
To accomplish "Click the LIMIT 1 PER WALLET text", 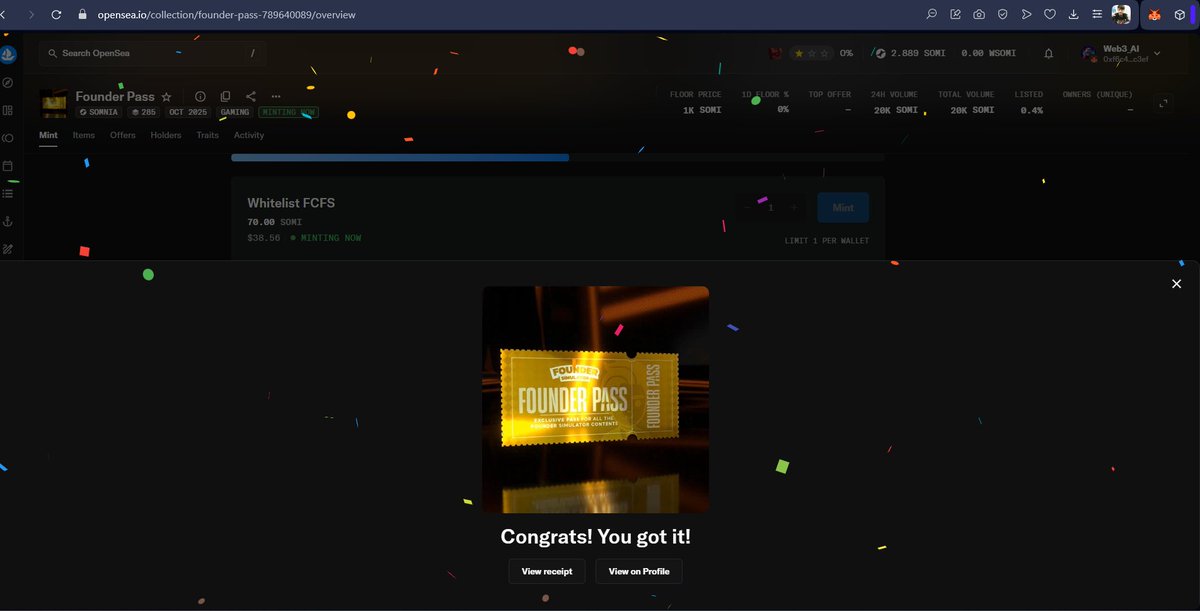I will (x=827, y=241).
